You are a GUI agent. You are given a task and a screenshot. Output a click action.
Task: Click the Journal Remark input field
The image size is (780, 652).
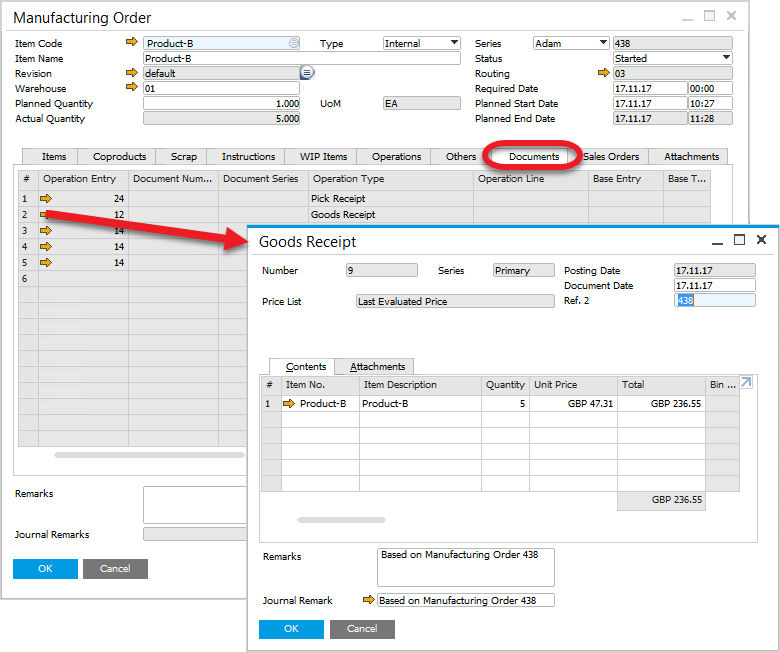[466, 600]
